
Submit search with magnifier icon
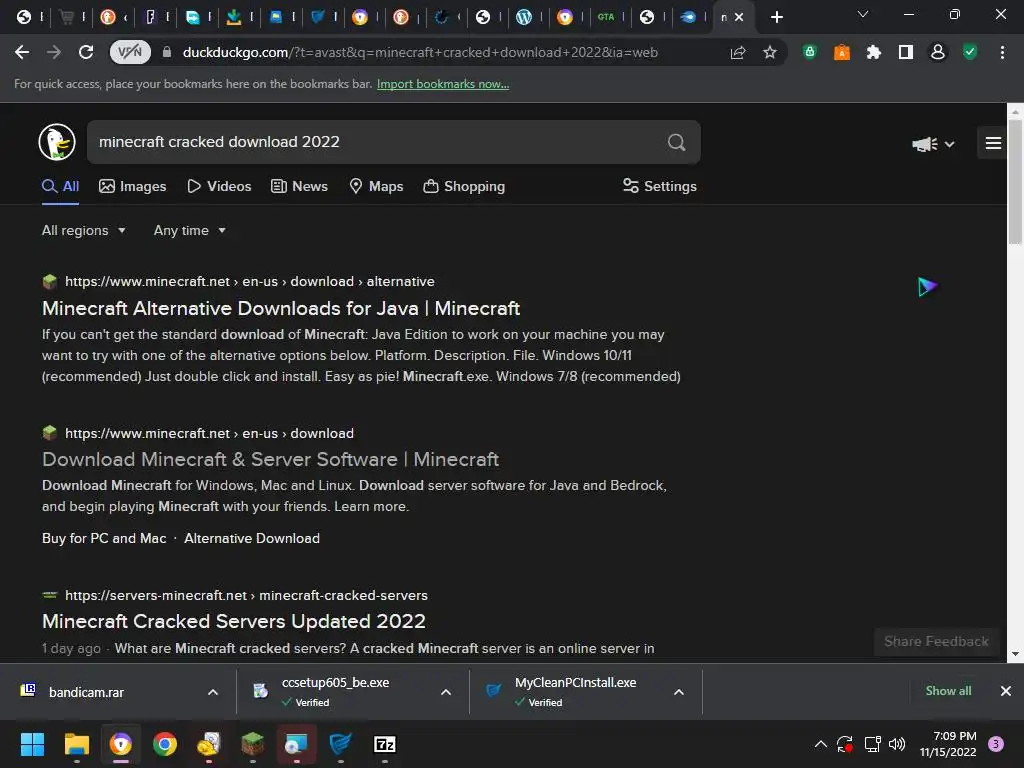pyautogui.click(x=677, y=142)
